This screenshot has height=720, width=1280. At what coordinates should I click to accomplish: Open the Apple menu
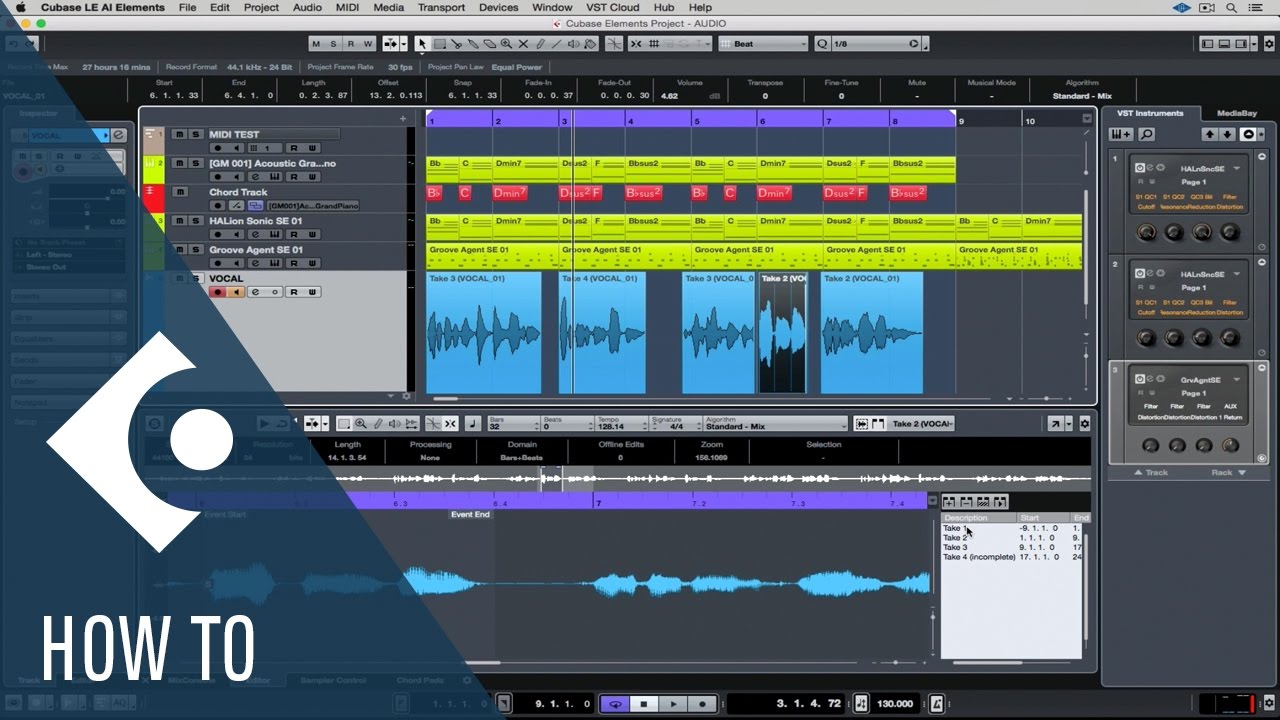point(20,7)
